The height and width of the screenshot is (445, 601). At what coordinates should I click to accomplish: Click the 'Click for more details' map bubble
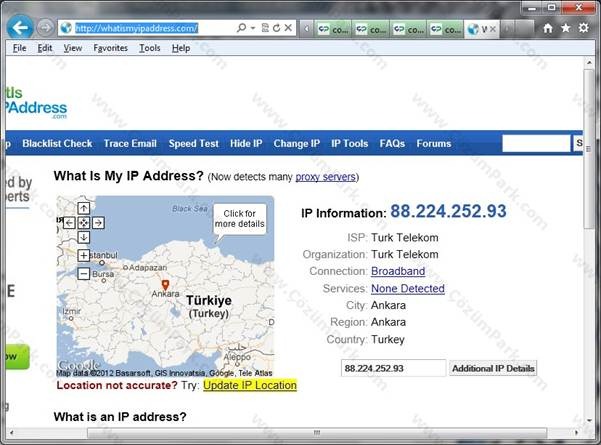coord(240,218)
